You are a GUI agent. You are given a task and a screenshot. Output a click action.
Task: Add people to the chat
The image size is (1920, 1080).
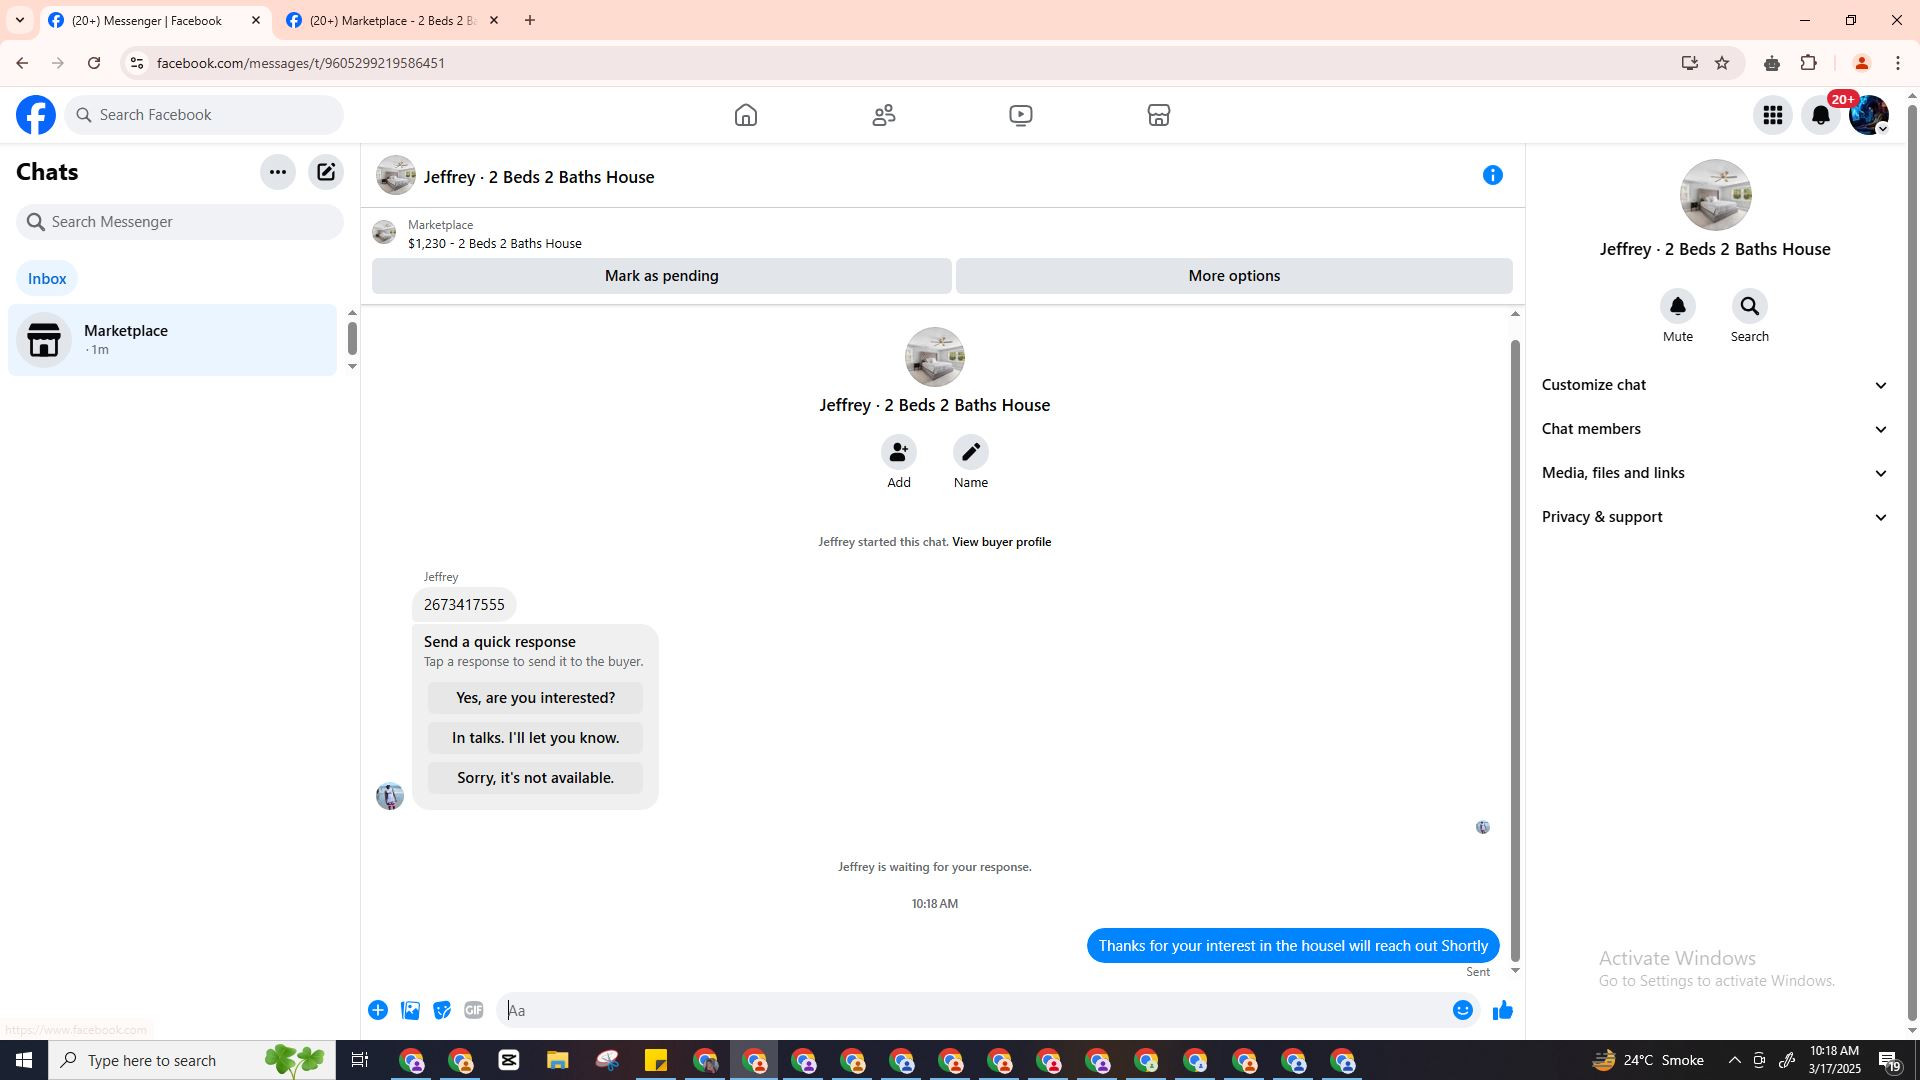pos(898,452)
